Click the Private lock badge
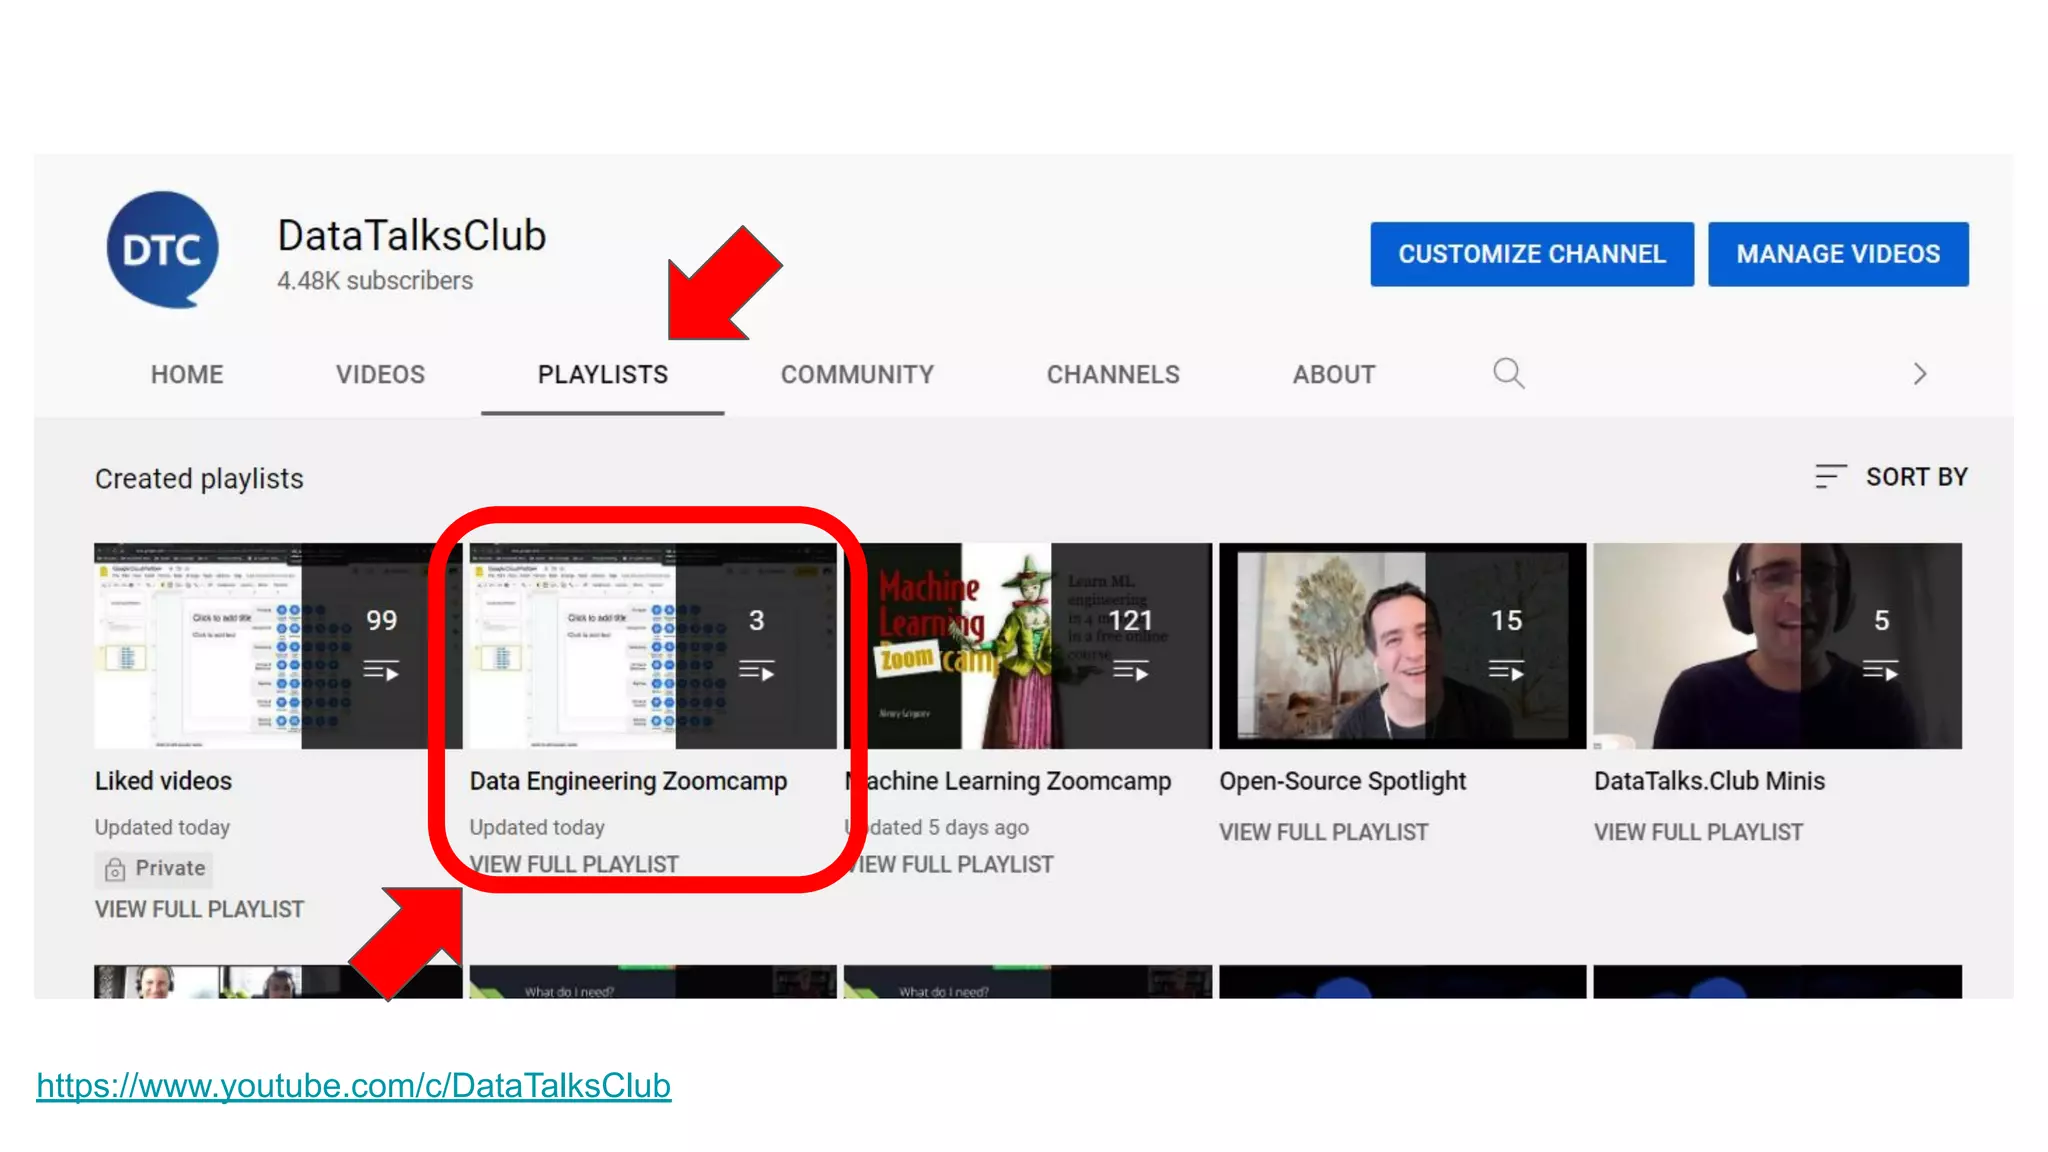2048x1152 pixels. click(x=155, y=868)
